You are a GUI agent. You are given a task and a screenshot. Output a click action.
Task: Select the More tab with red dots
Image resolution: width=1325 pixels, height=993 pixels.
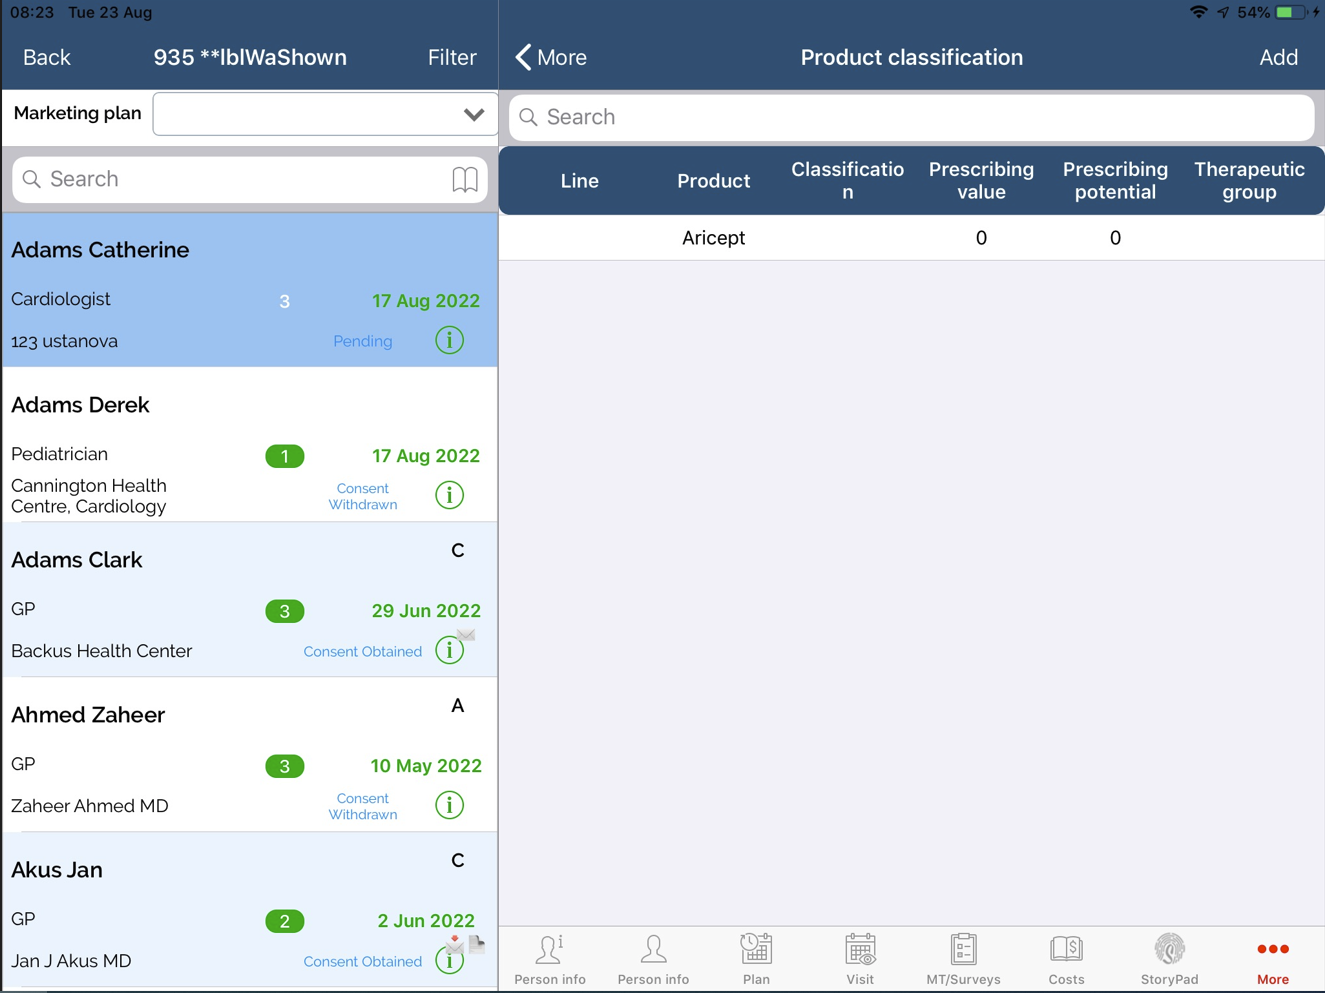tap(1272, 959)
